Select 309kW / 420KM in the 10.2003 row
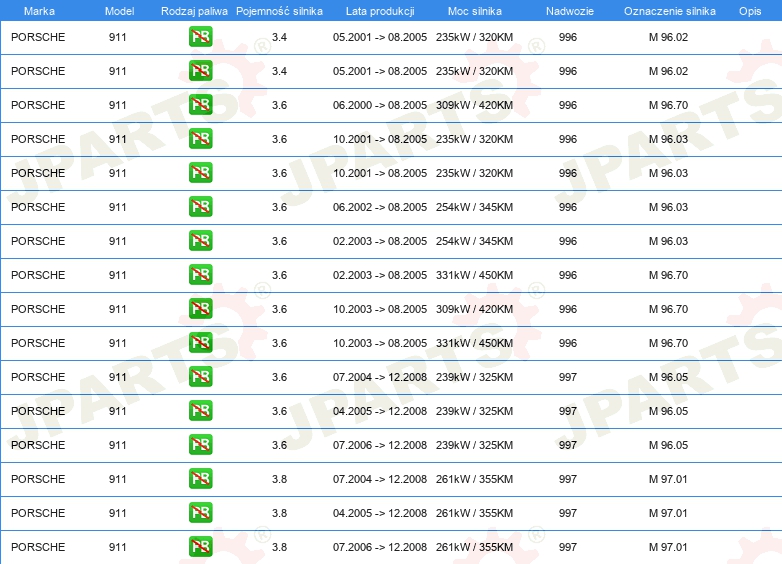782x564 pixels. coord(474,309)
